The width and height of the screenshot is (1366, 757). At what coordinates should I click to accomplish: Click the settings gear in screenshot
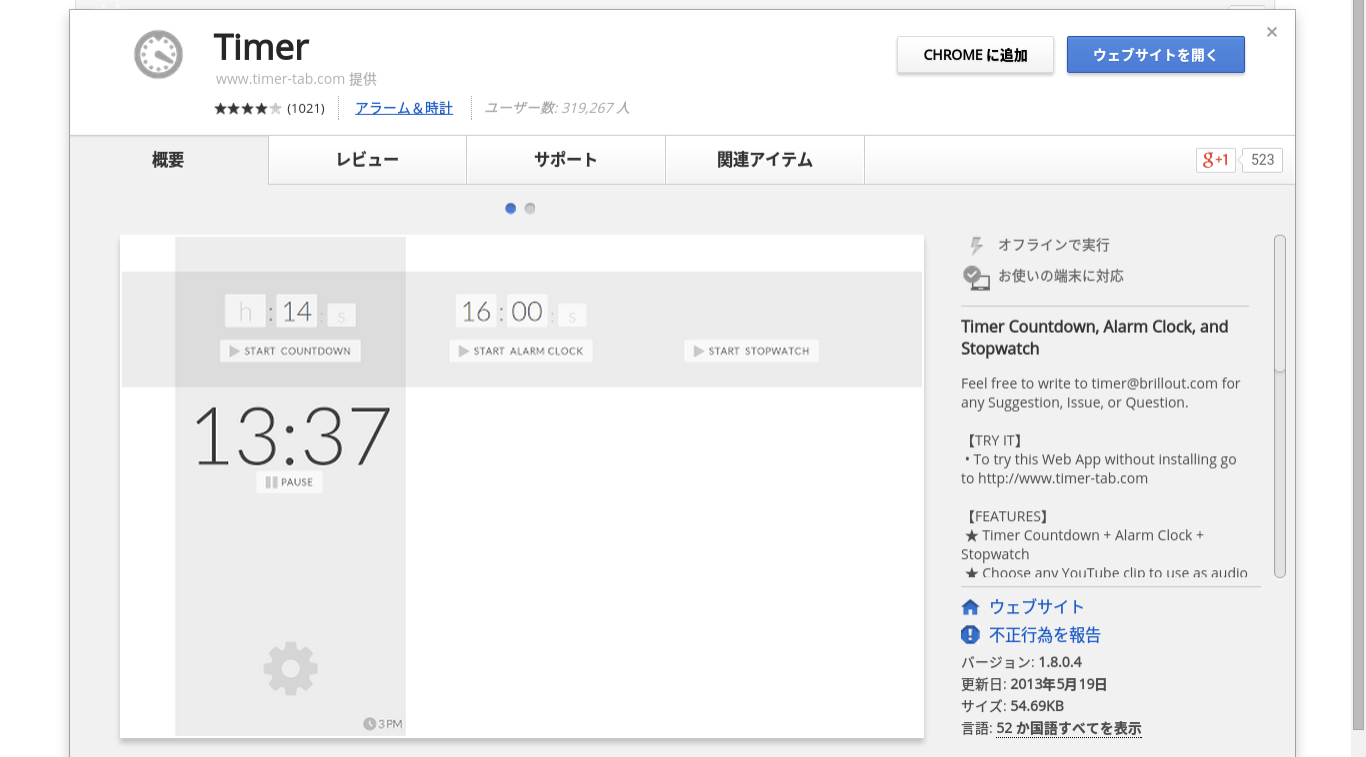(291, 669)
